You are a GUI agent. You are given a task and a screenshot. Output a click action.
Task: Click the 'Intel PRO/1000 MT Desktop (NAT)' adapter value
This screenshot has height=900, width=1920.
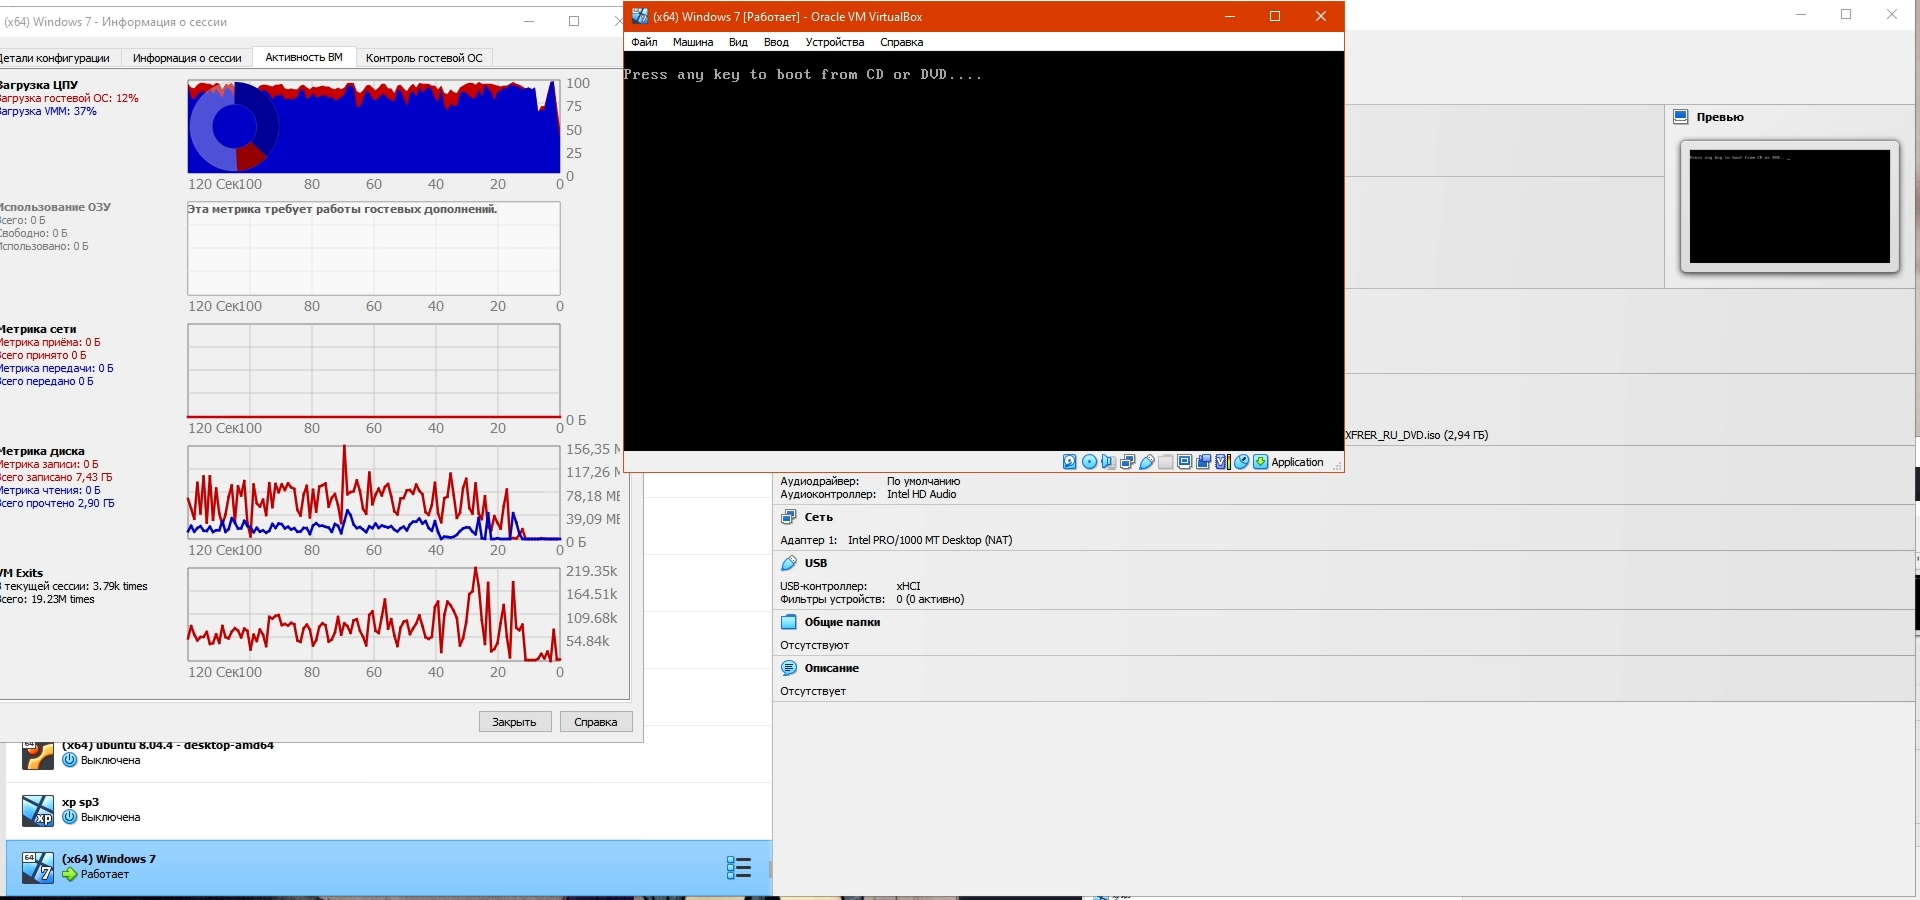[x=930, y=540]
